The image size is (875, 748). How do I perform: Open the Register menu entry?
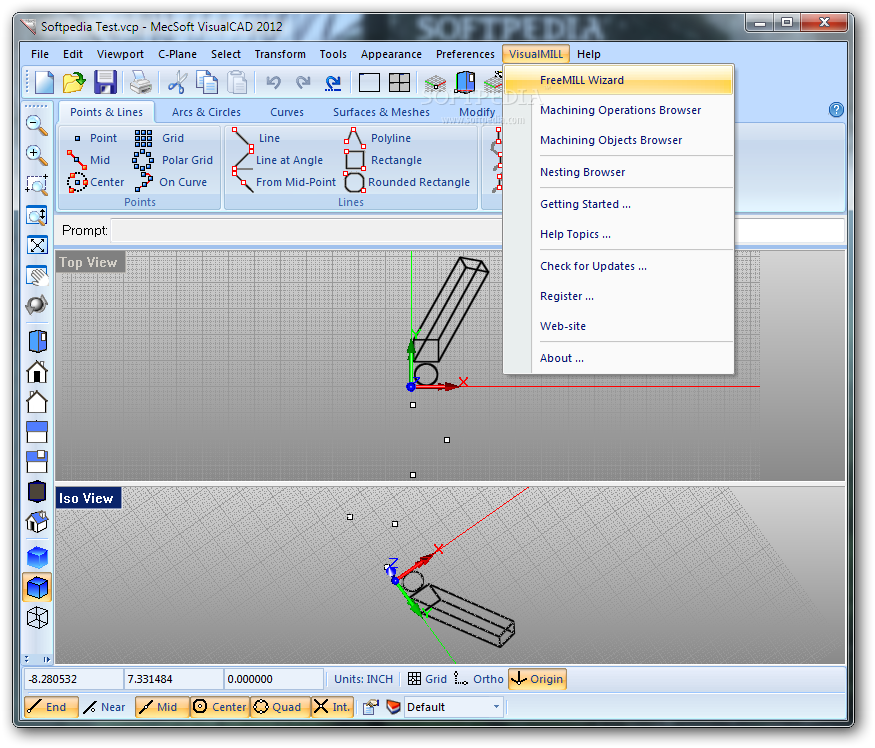(618, 296)
